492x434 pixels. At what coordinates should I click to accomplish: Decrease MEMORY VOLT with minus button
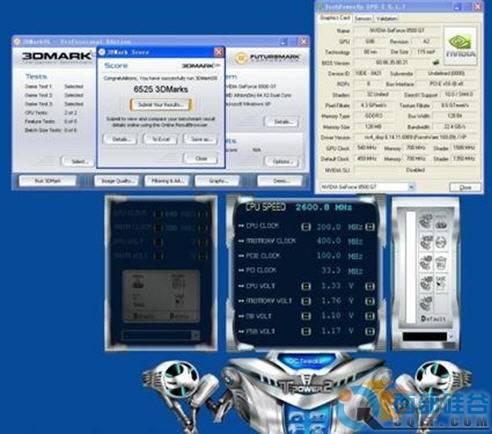(306, 301)
